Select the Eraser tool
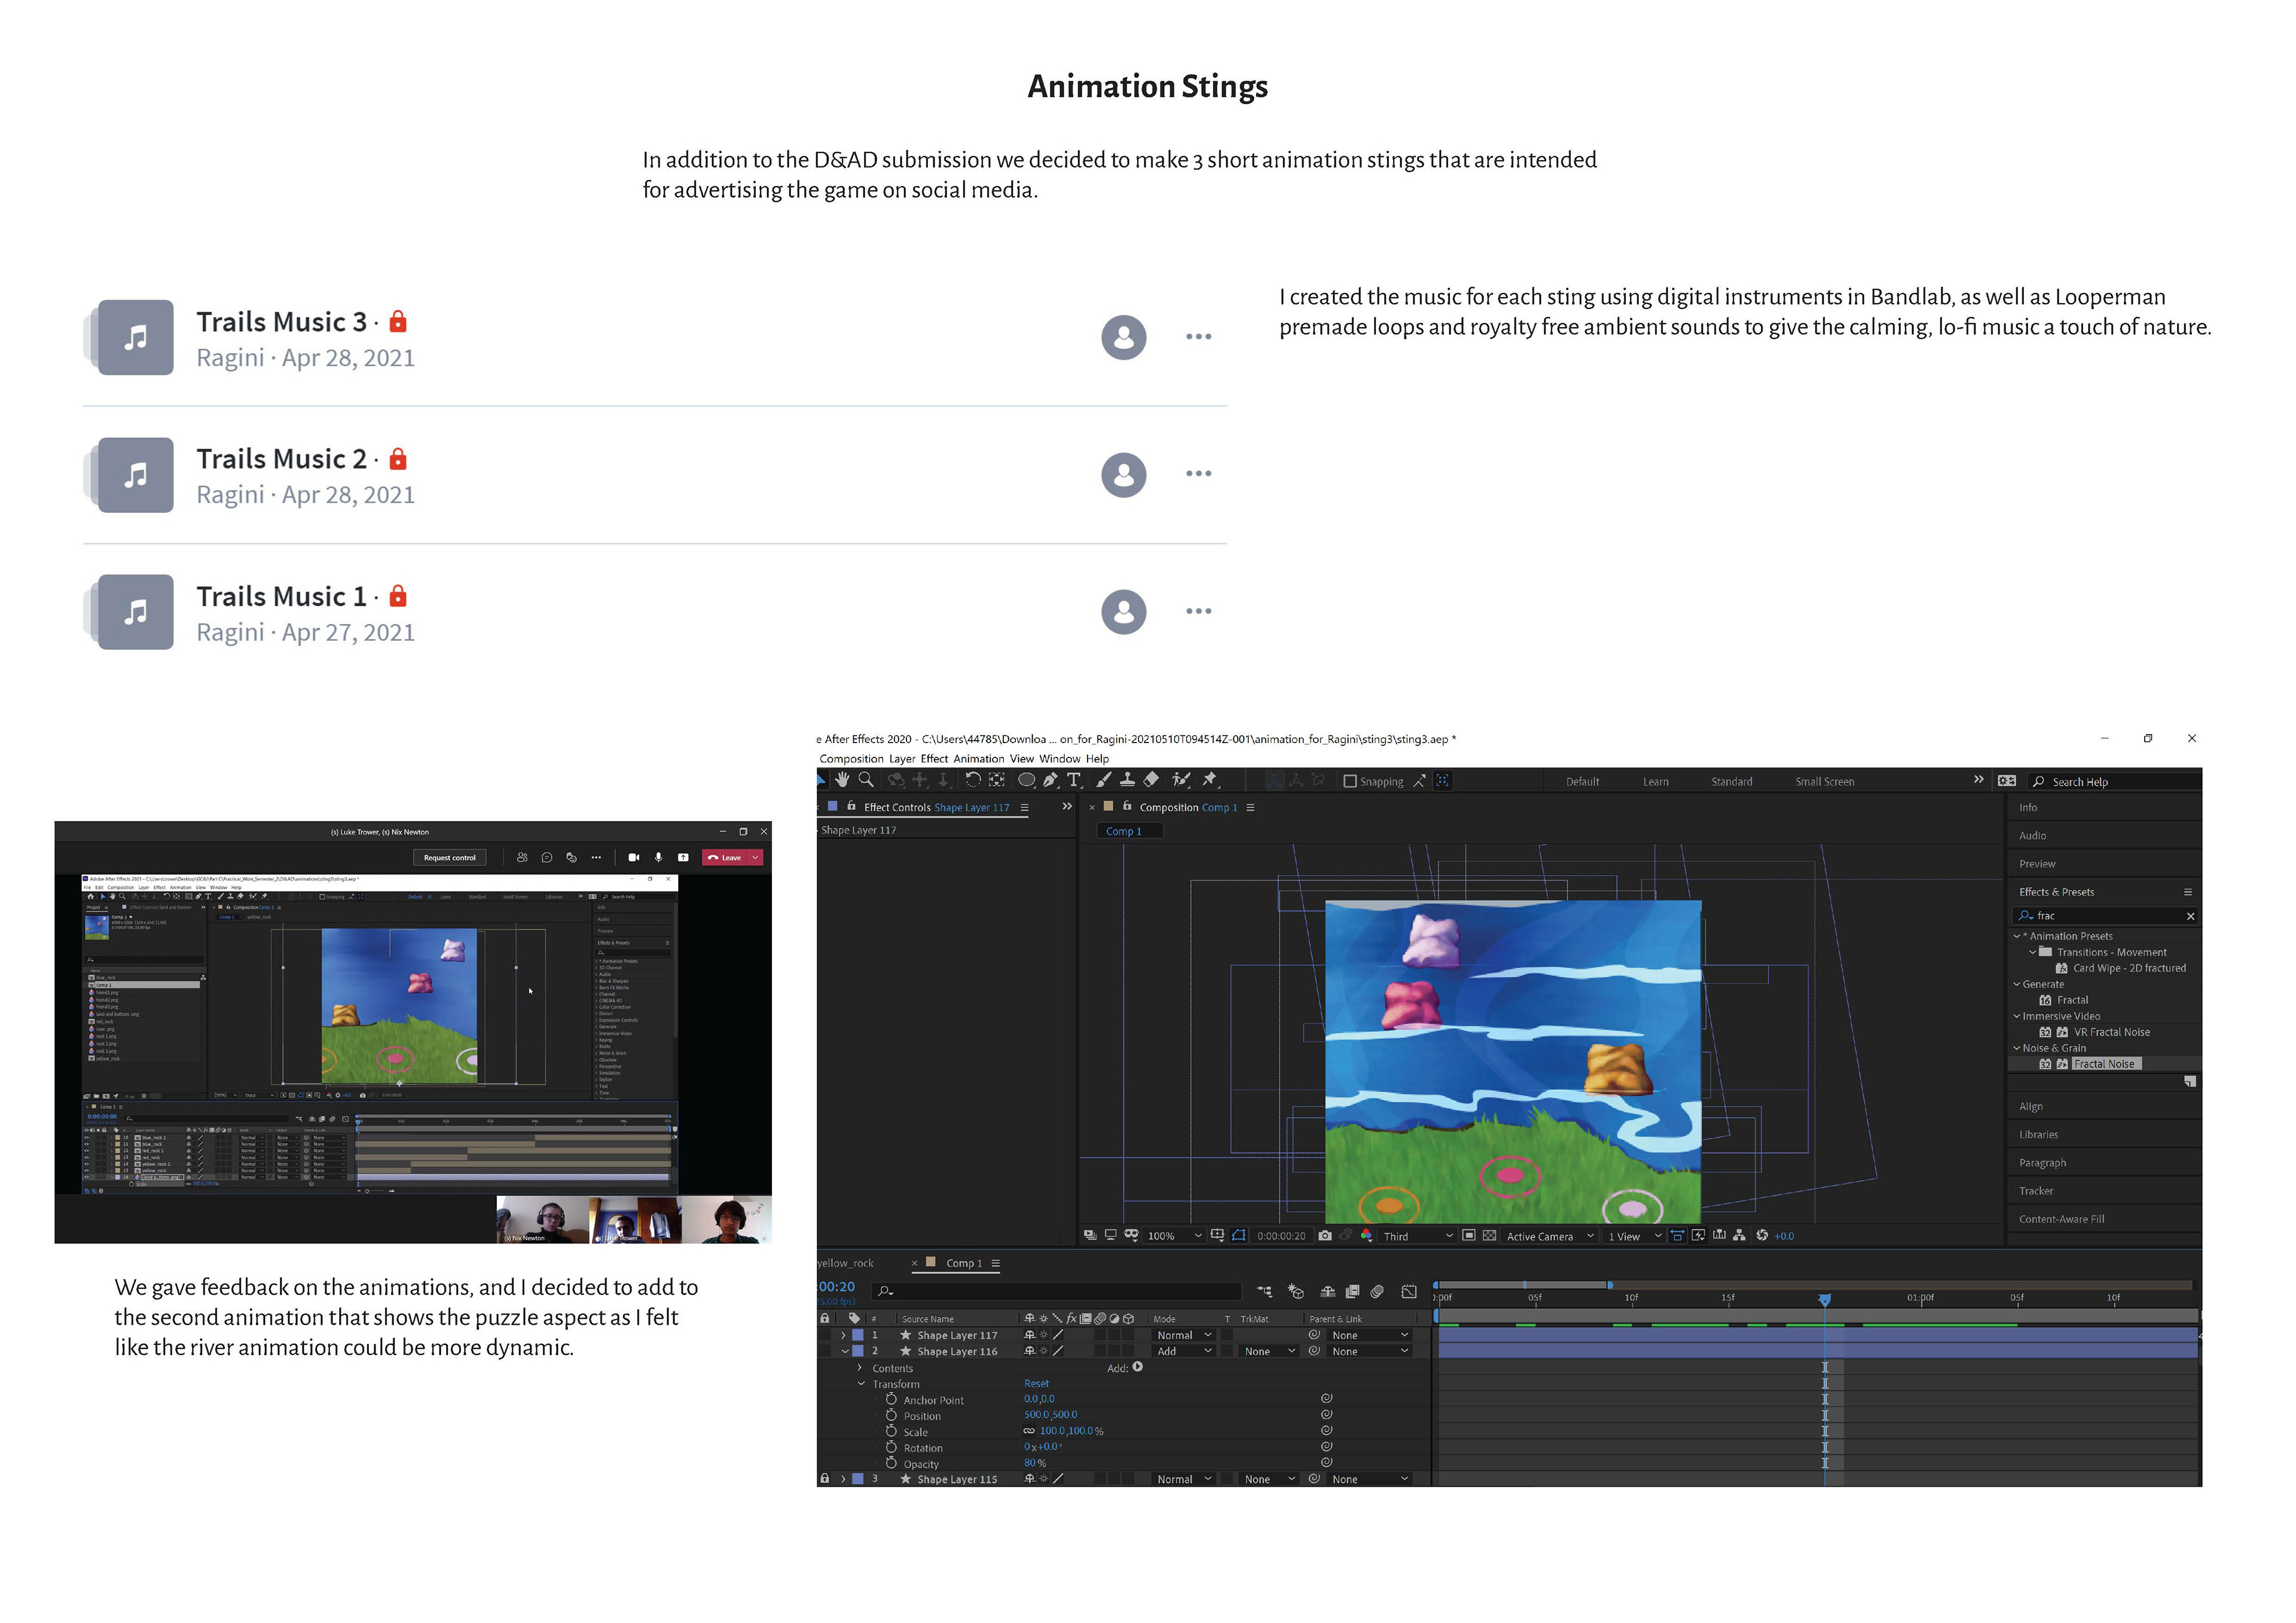The image size is (2296, 1623). click(x=1151, y=780)
